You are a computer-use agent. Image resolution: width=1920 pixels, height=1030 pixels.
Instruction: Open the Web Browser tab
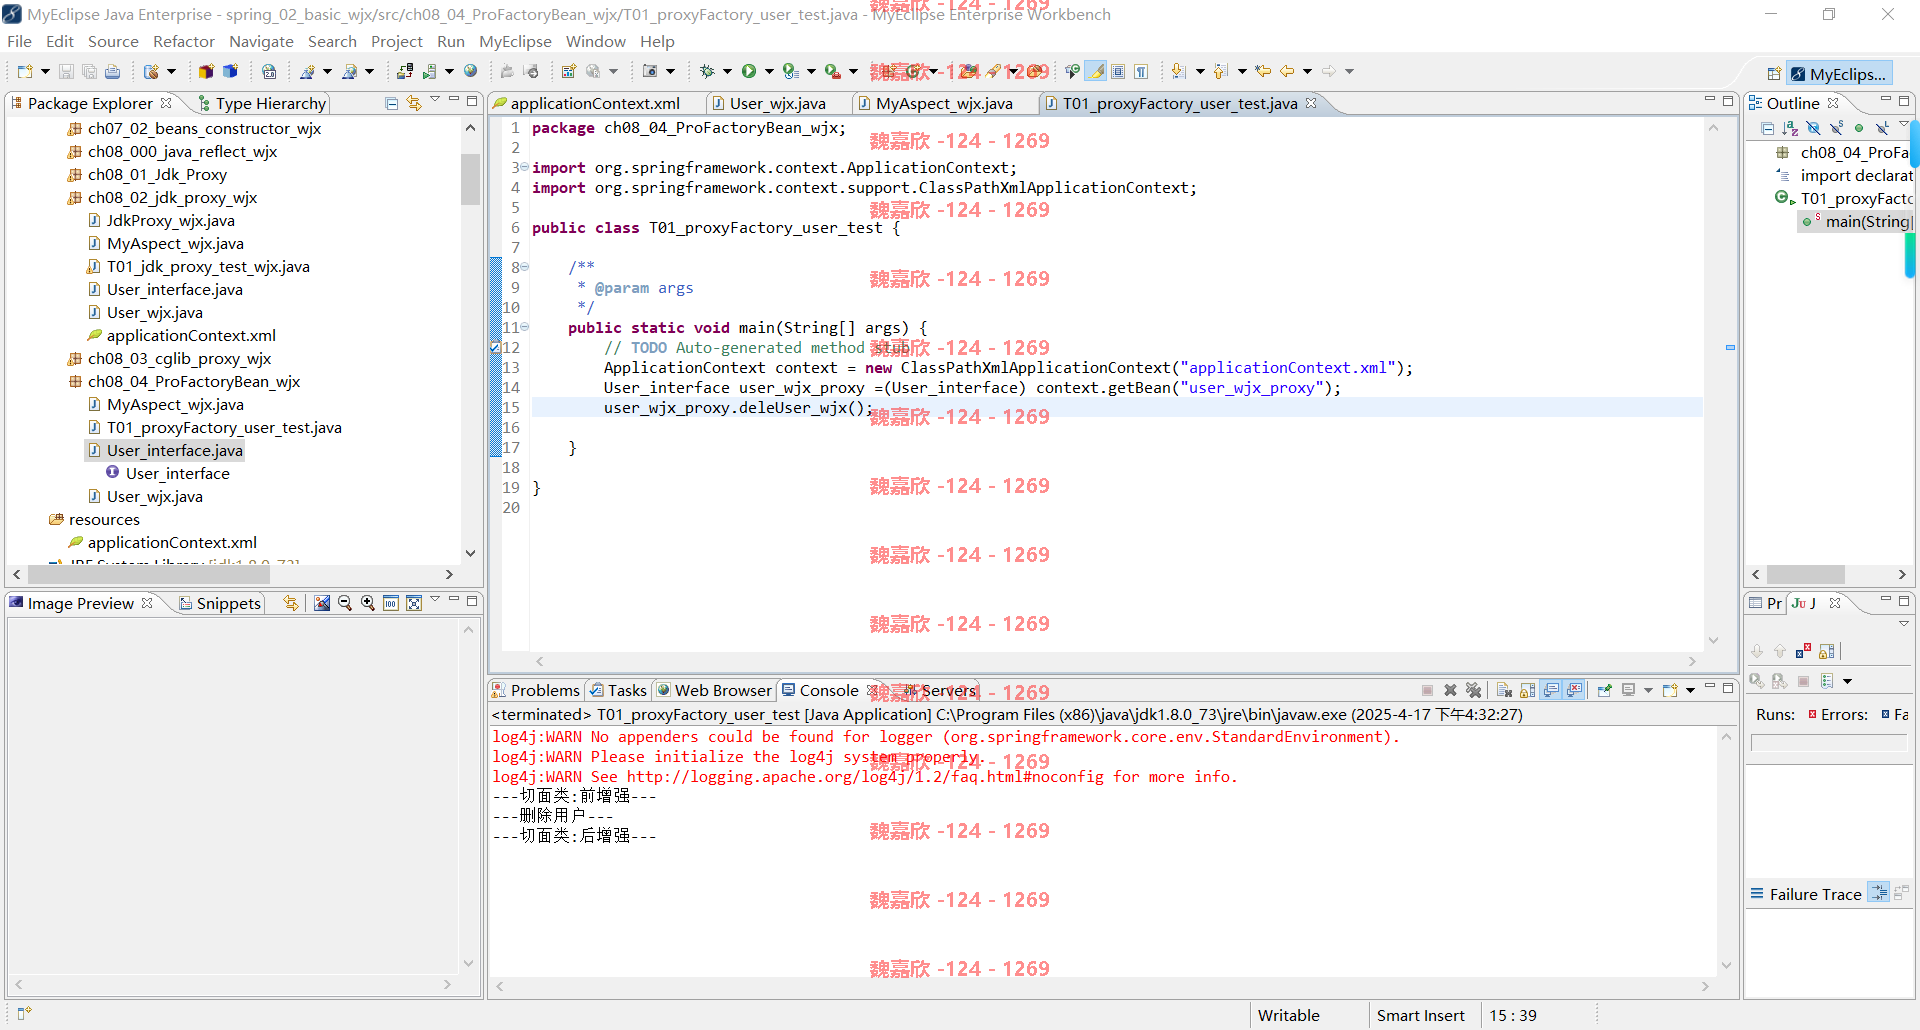[x=714, y=690]
